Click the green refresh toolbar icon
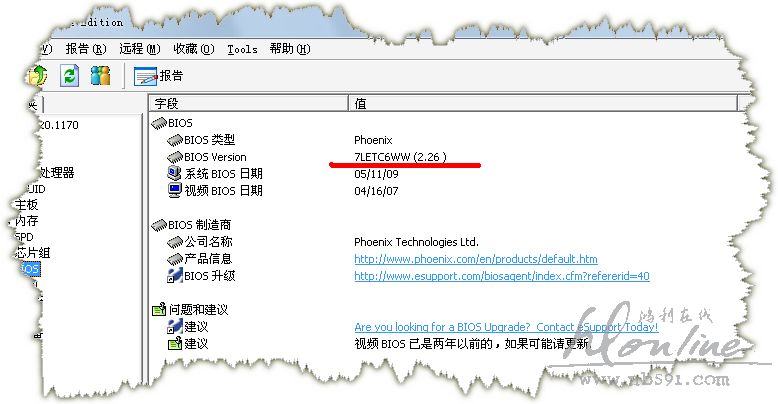This screenshot has height=404, width=778. tap(69, 75)
